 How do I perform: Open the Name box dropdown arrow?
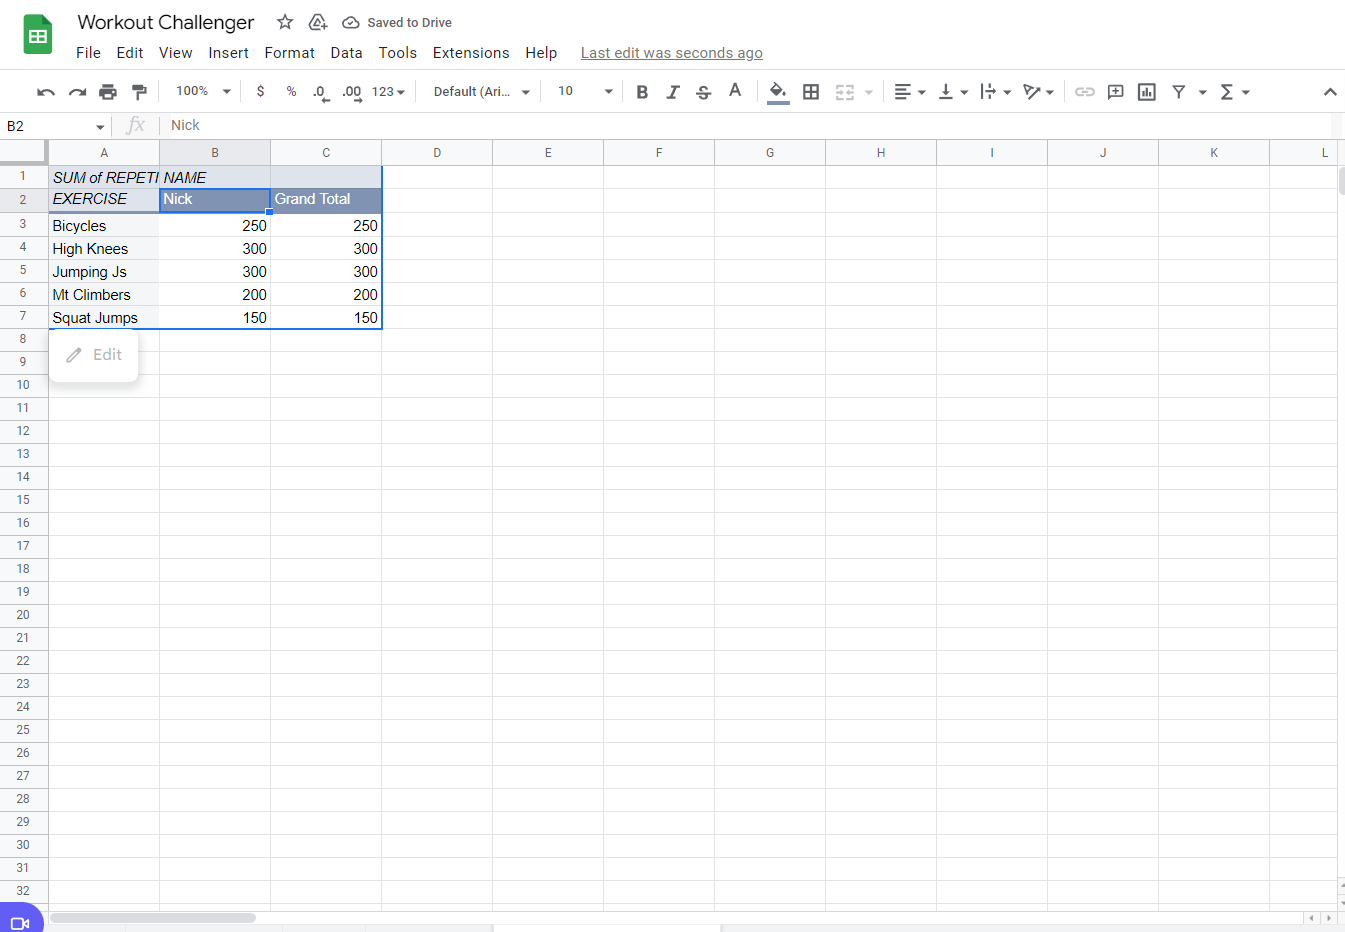[x=100, y=127]
